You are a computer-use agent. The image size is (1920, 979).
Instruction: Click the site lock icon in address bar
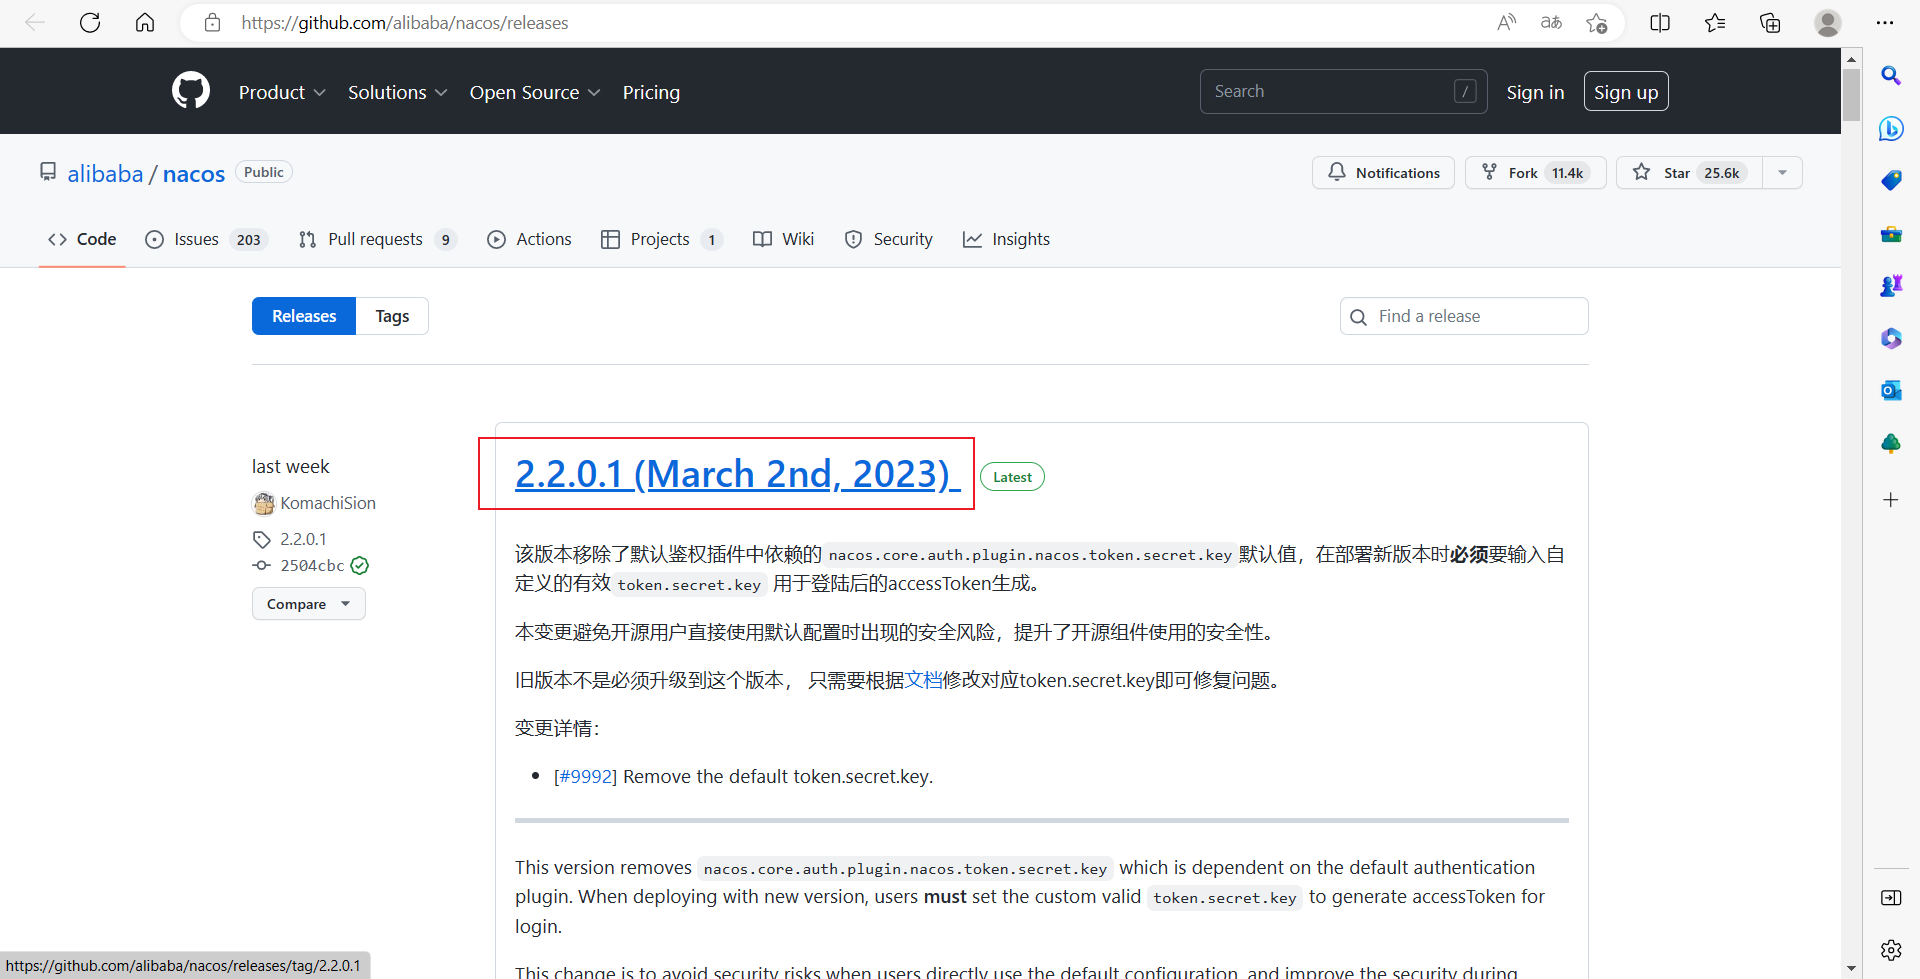tap(212, 22)
